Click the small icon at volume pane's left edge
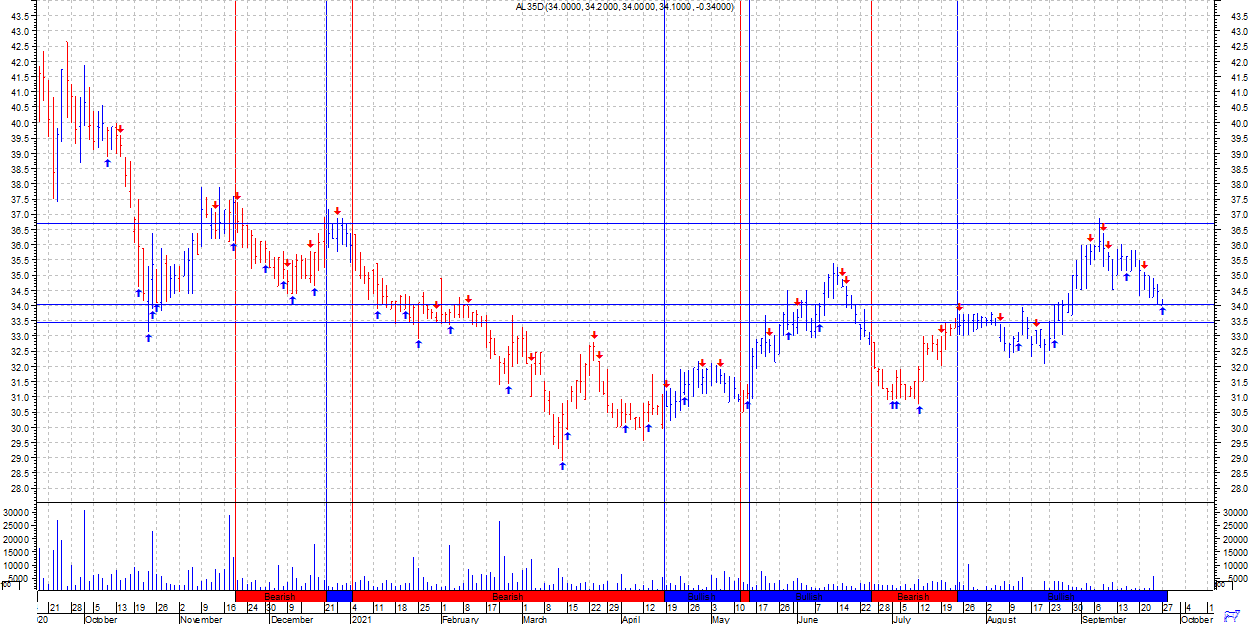This screenshot has width=1250, height=624. point(6,584)
